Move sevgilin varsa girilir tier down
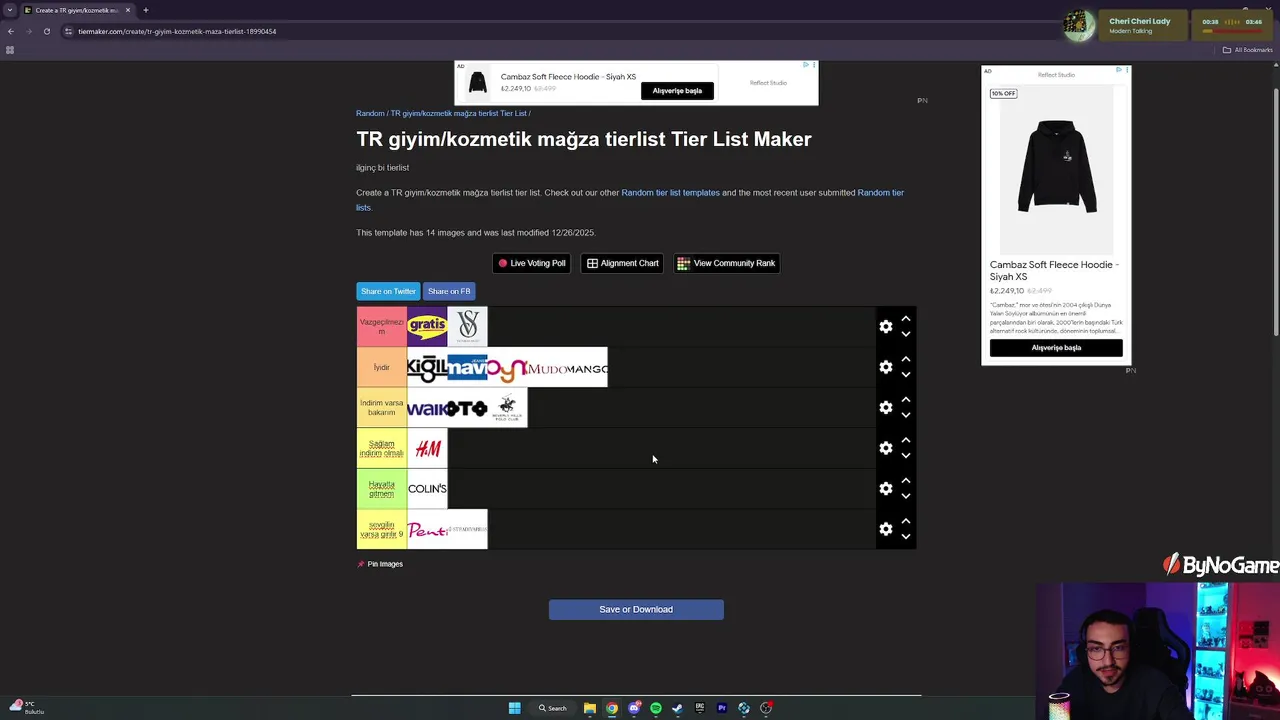Screen dimensions: 1280x720 pyautogui.click(x=905, y=536)
